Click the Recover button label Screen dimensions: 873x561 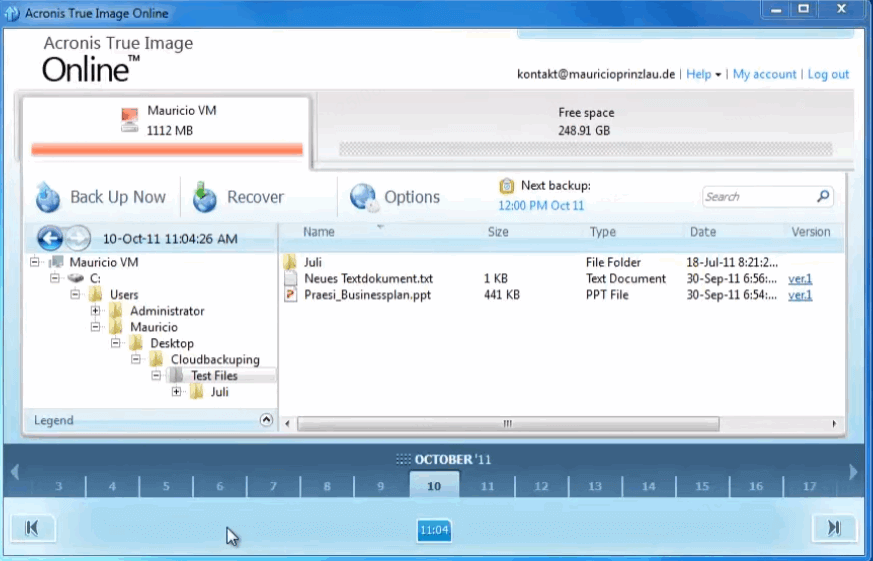tap(256, 197)
